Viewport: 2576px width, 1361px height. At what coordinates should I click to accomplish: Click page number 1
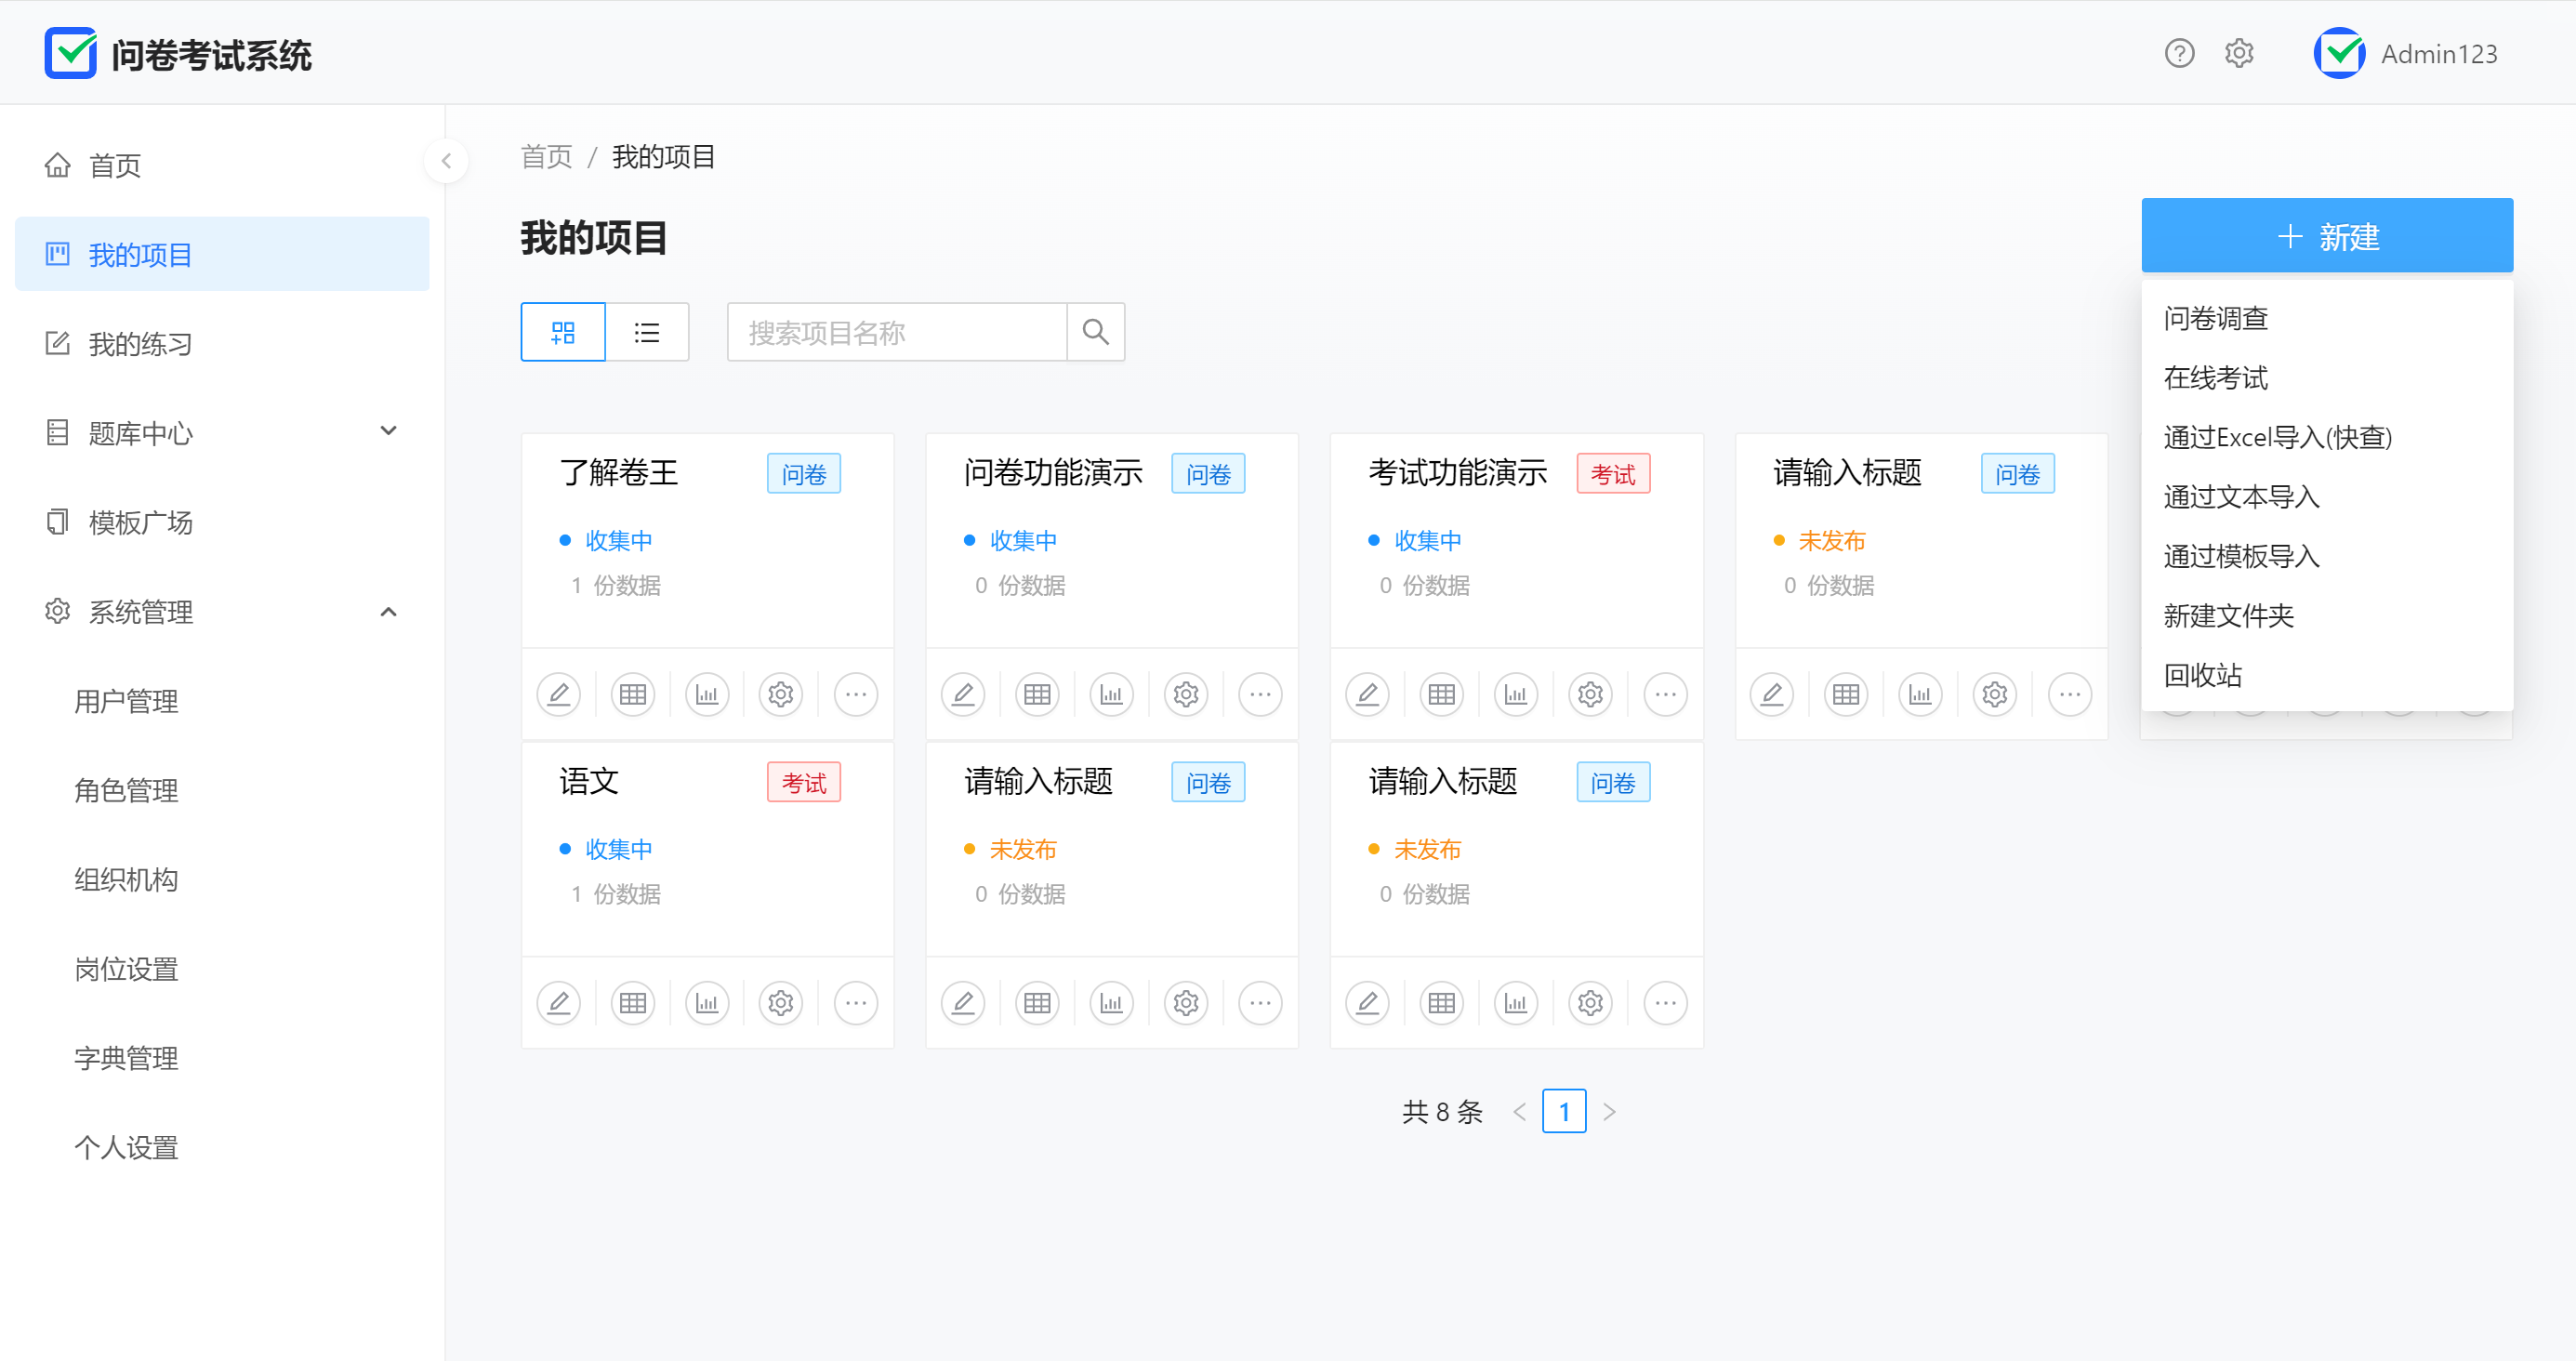1564,1111
